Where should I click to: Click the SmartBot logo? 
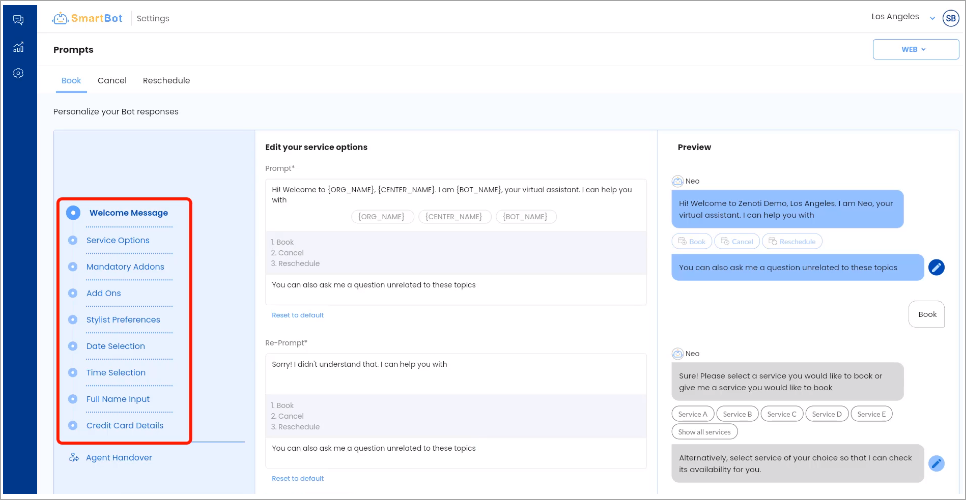[89, 18]
